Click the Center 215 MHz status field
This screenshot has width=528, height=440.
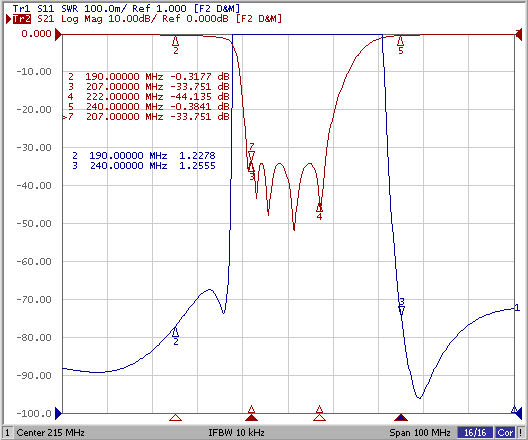[x=51, y=432]
